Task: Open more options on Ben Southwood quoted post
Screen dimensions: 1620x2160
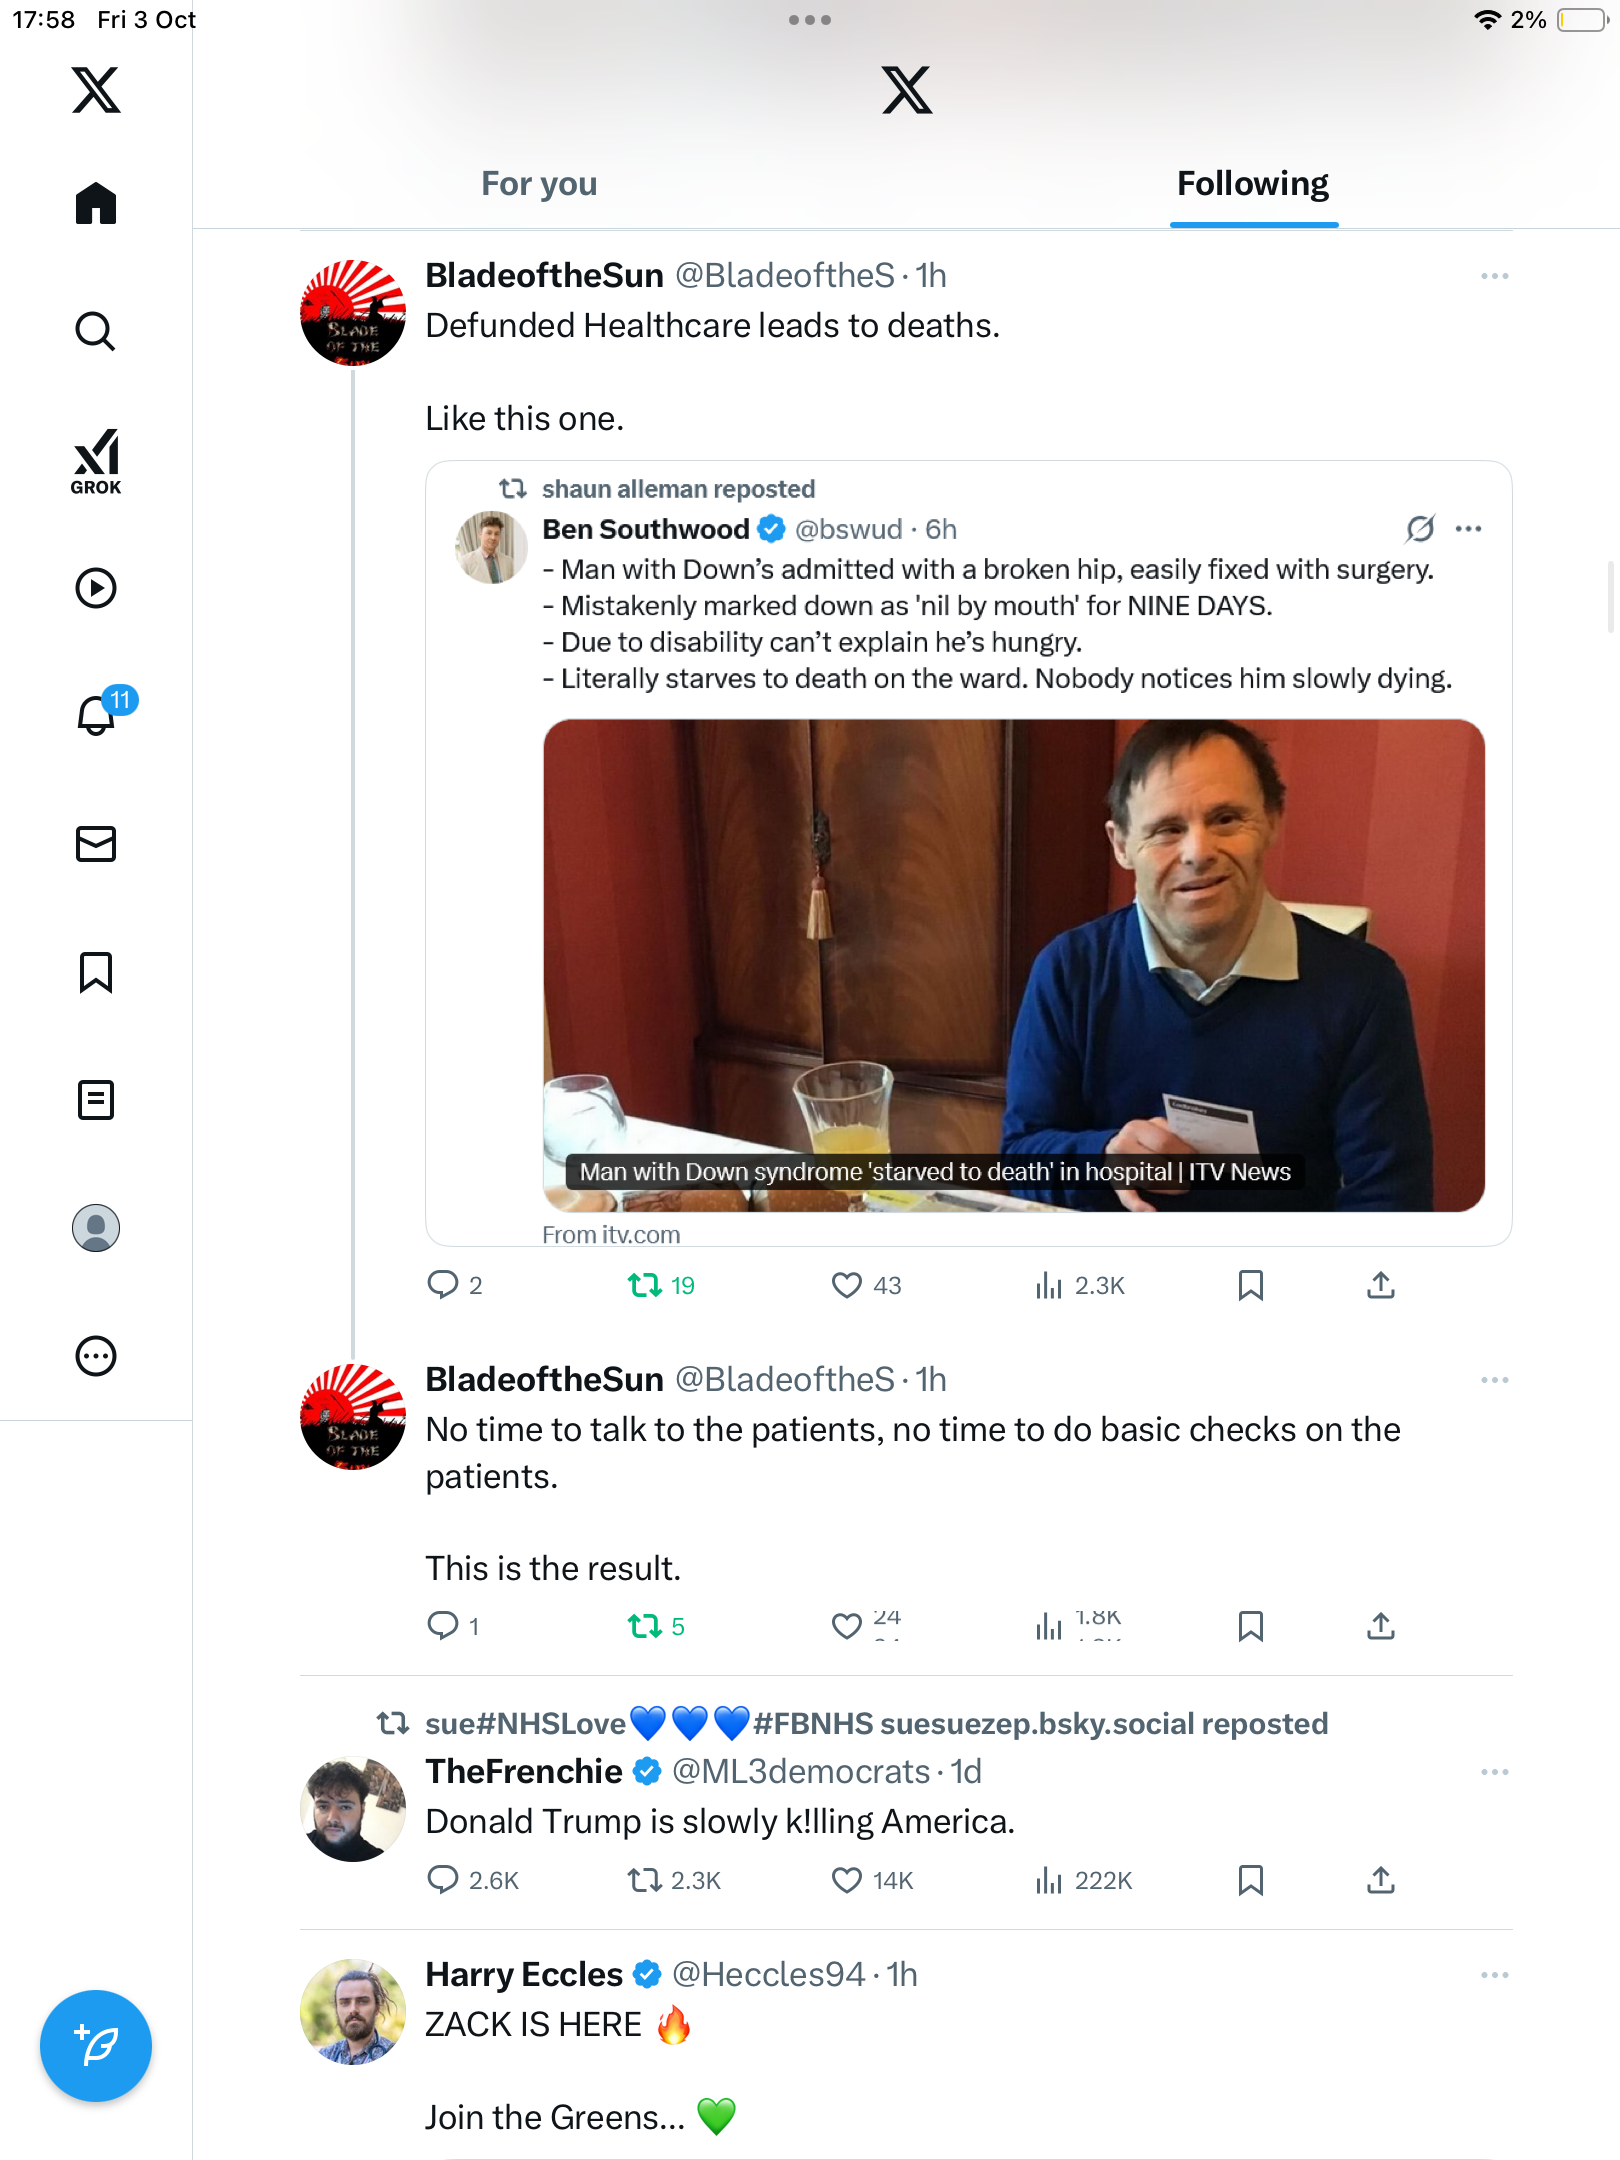Action: click(1468, 529)
